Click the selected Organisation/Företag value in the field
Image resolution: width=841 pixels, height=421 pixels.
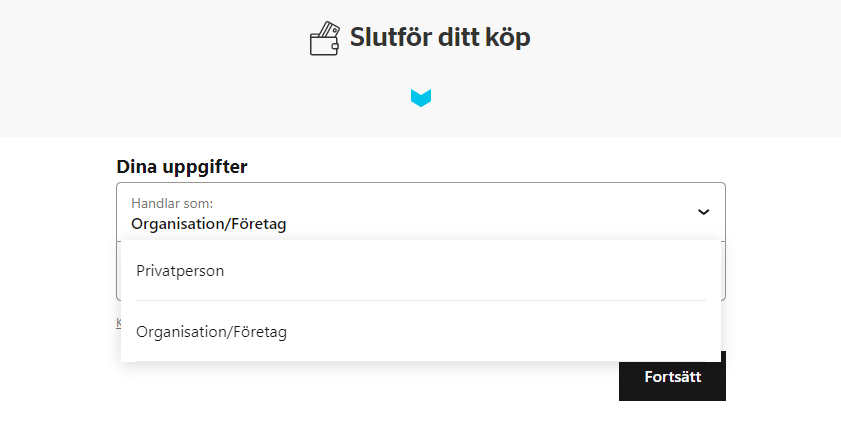209,224
